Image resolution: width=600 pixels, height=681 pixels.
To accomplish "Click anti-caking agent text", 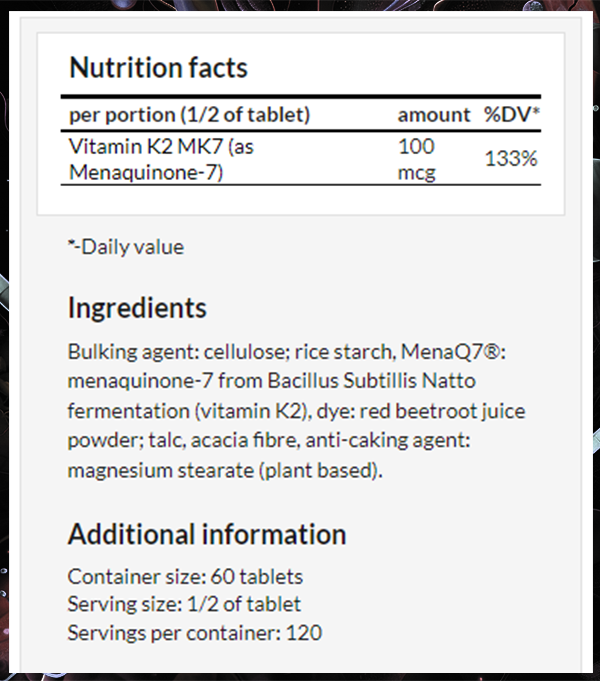I will coord(388,440).
